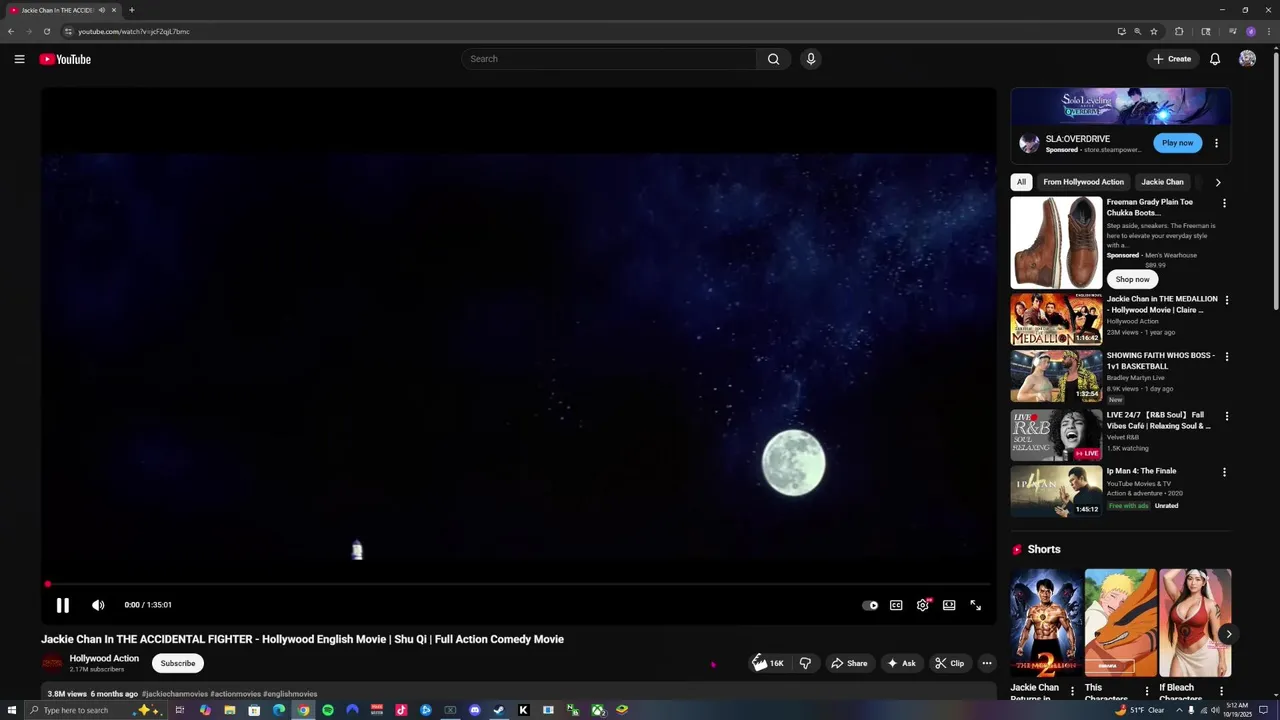Subscribe to Hollywood Action

[178, 663]
